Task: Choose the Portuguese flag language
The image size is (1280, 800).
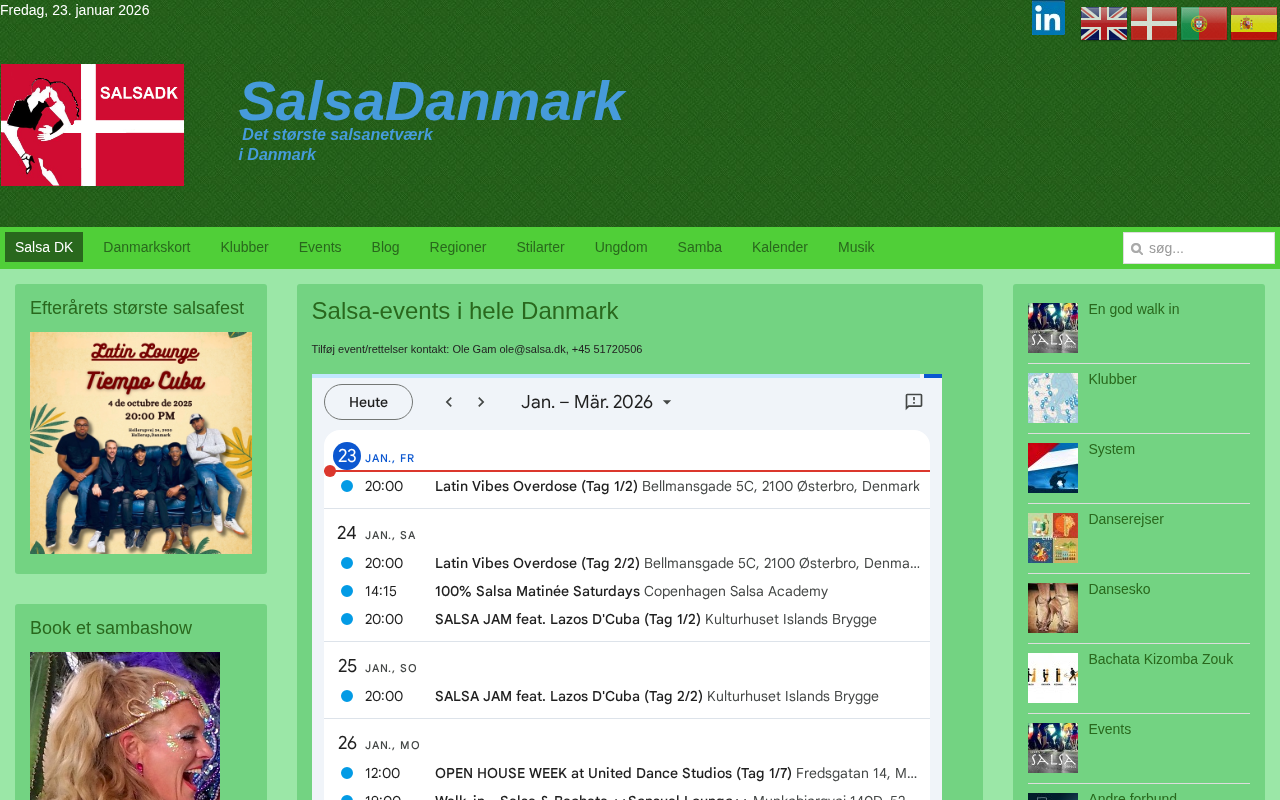Action: [x=1204, y=24]
